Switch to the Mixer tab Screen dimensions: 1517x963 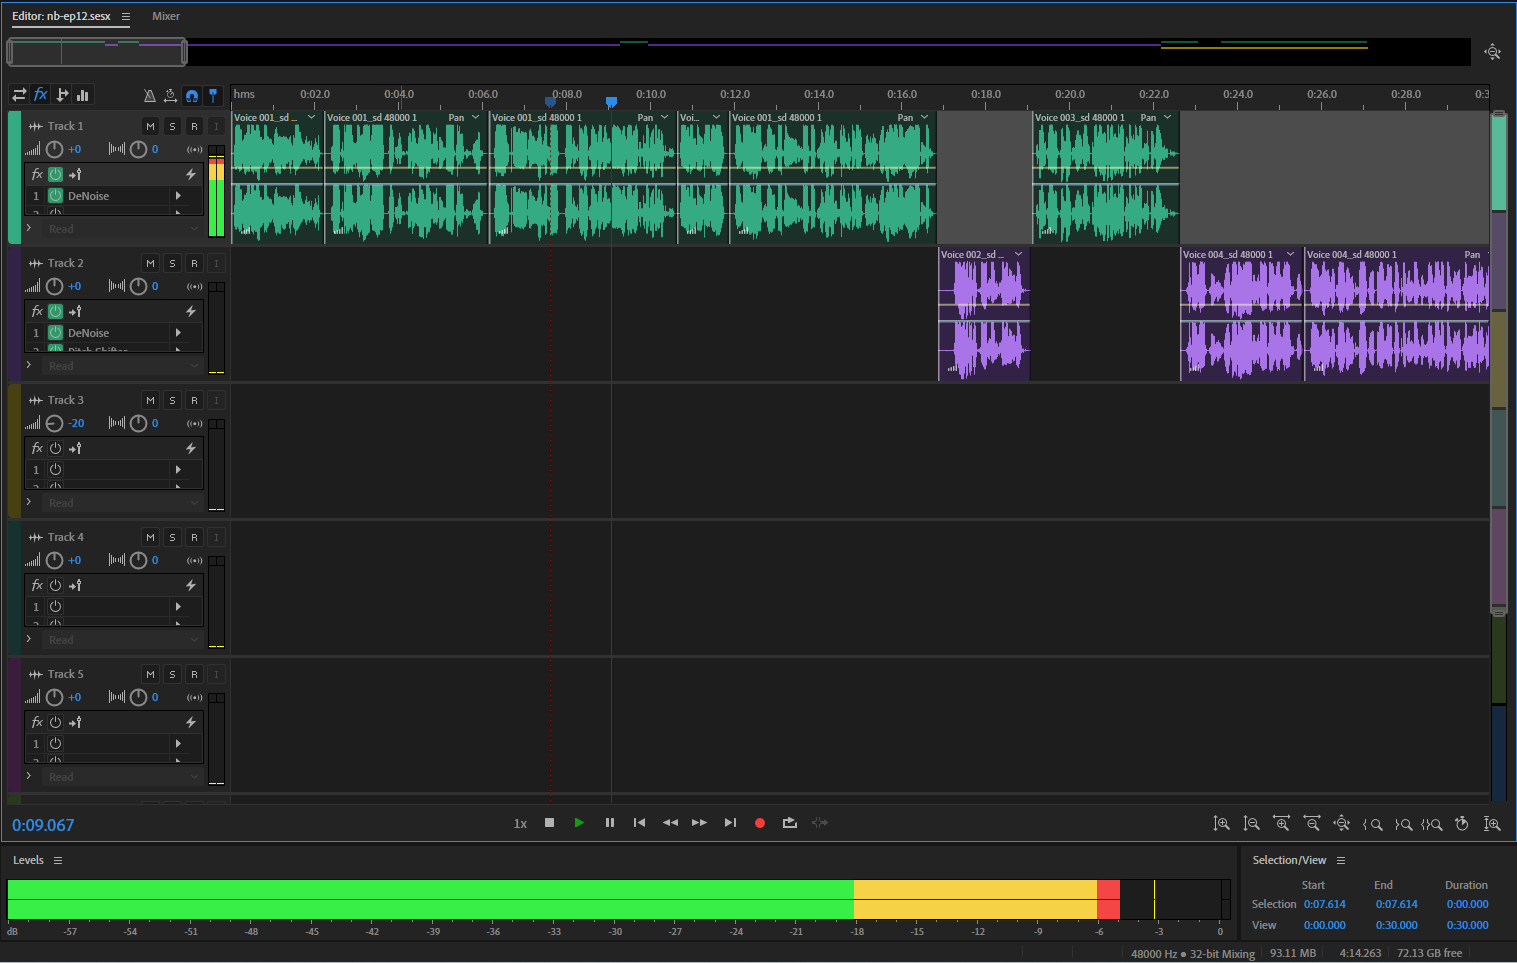click(x=166, y=16)
